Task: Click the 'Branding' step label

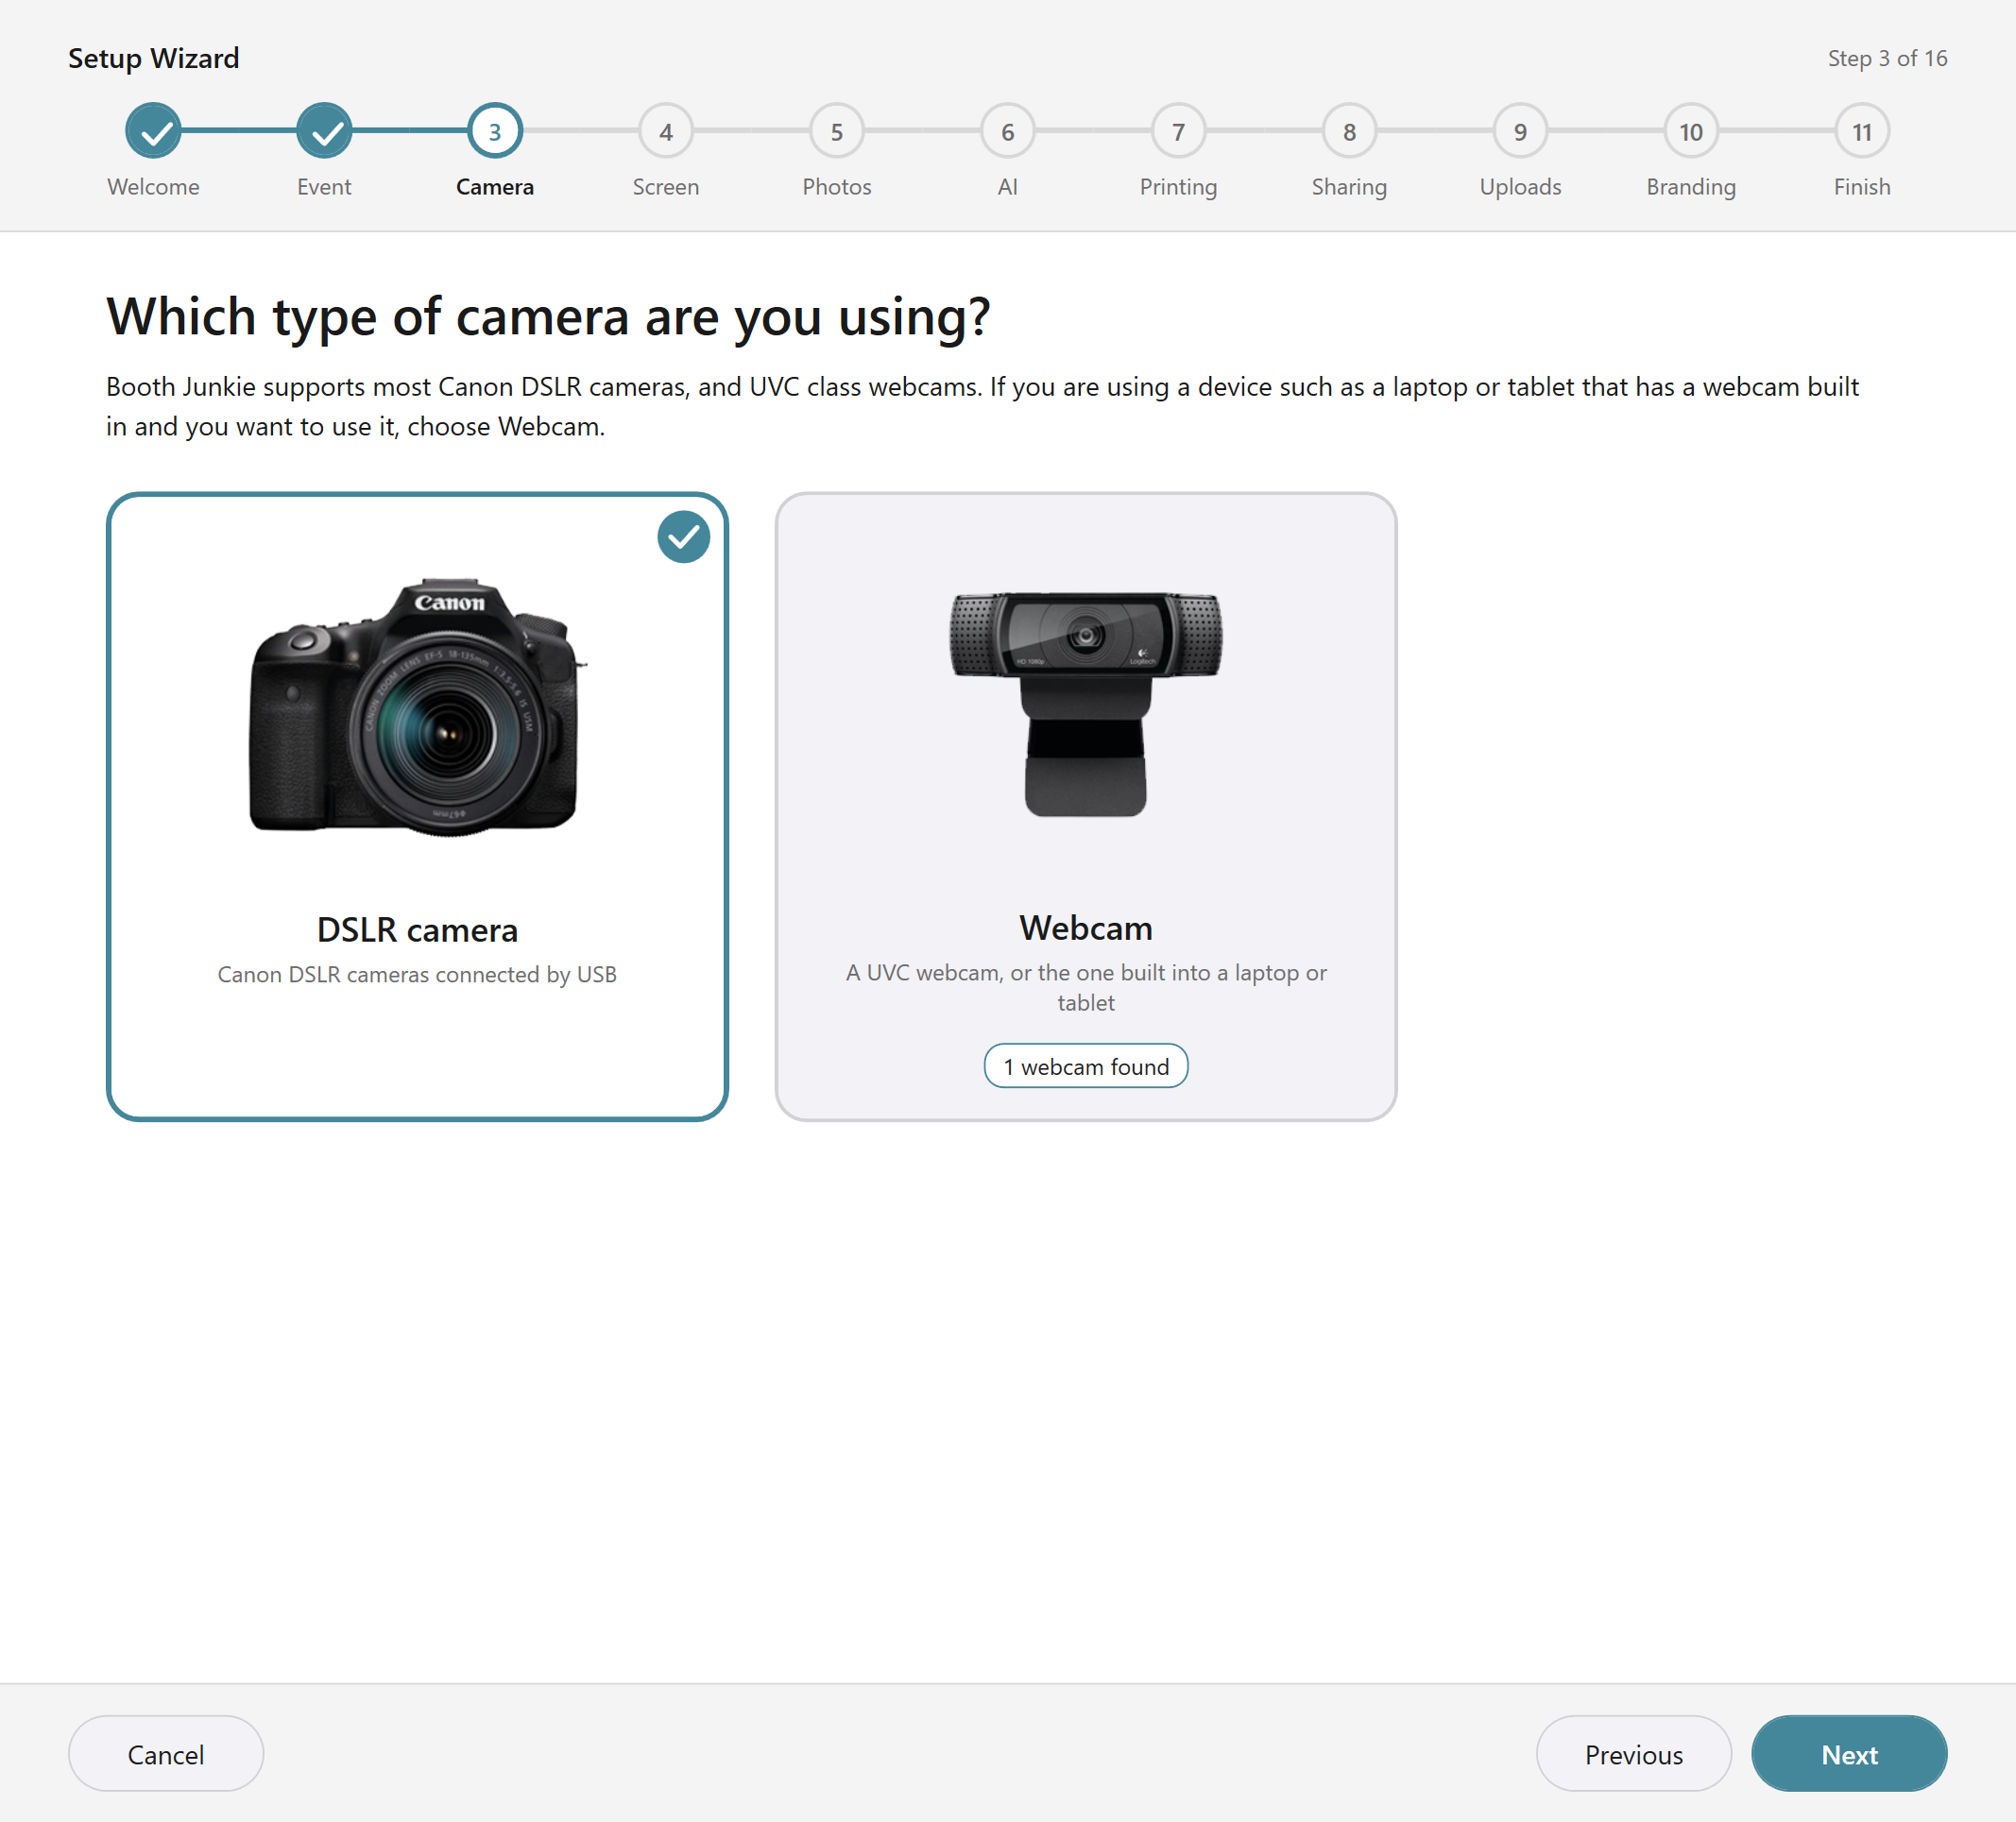Action: click(1691, 187)
